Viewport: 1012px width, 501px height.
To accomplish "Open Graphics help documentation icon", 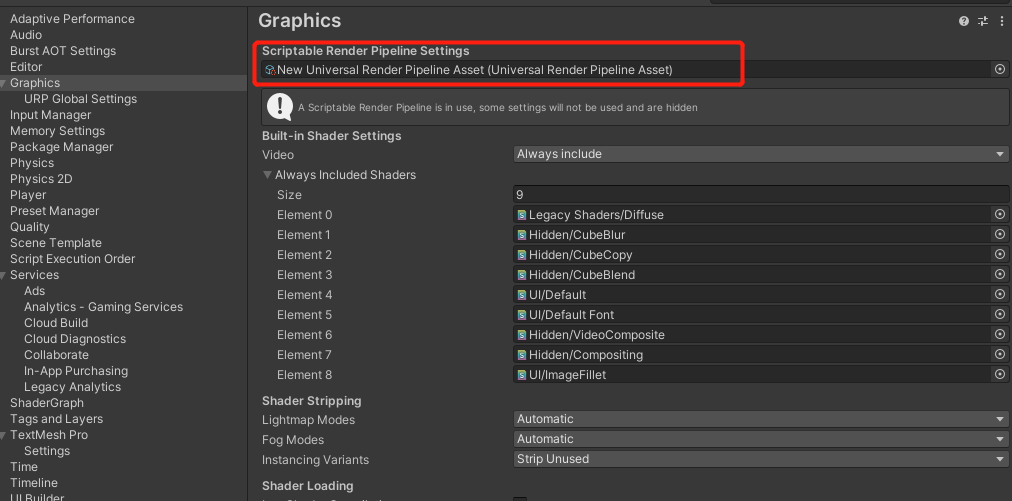I will click(x=964, y=21).
